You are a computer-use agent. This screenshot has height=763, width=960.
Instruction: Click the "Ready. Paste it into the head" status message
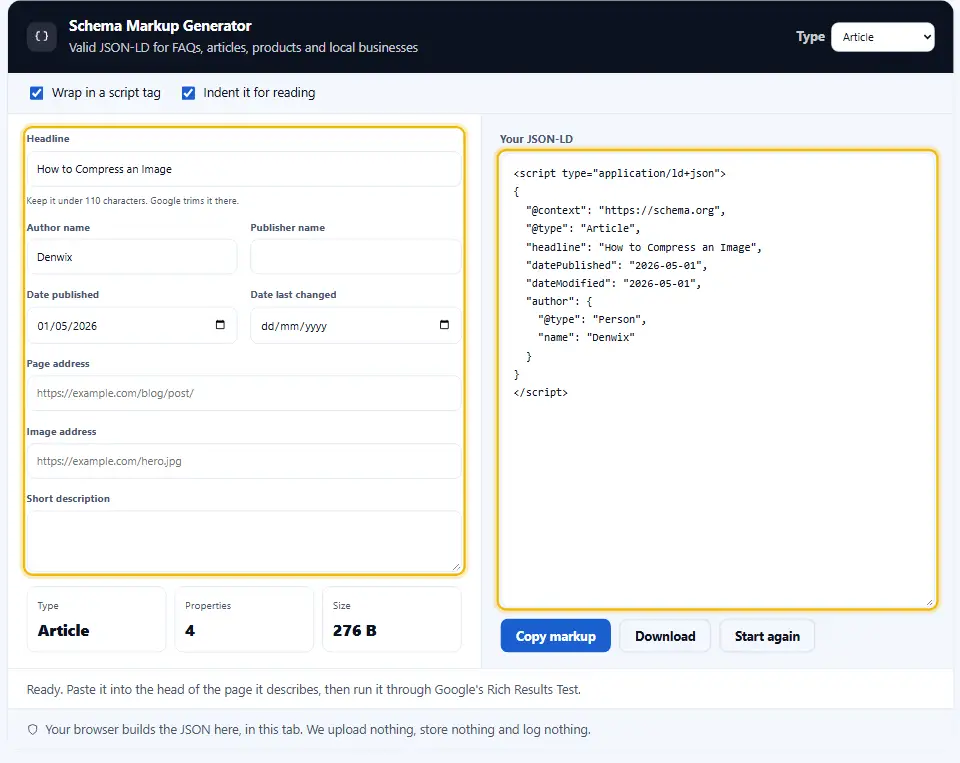304,690
